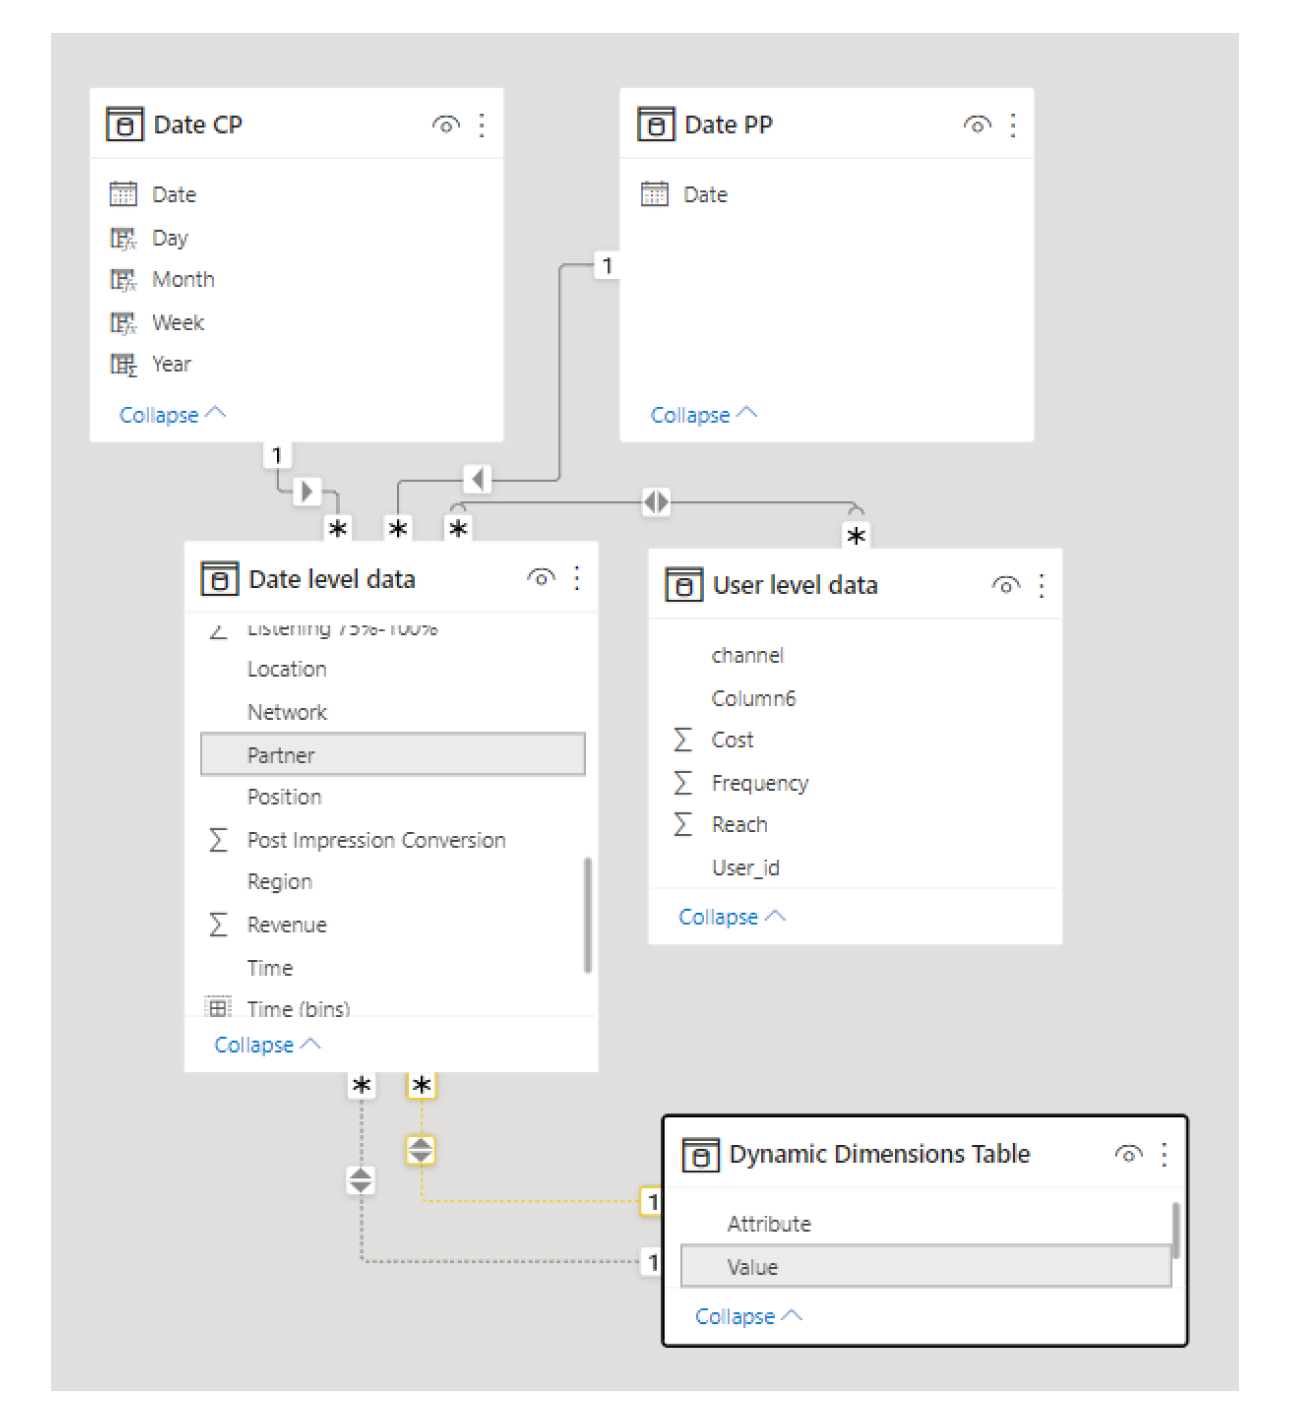Collapse the Date CP table
1290x1424 pixels.
(173, 415)
